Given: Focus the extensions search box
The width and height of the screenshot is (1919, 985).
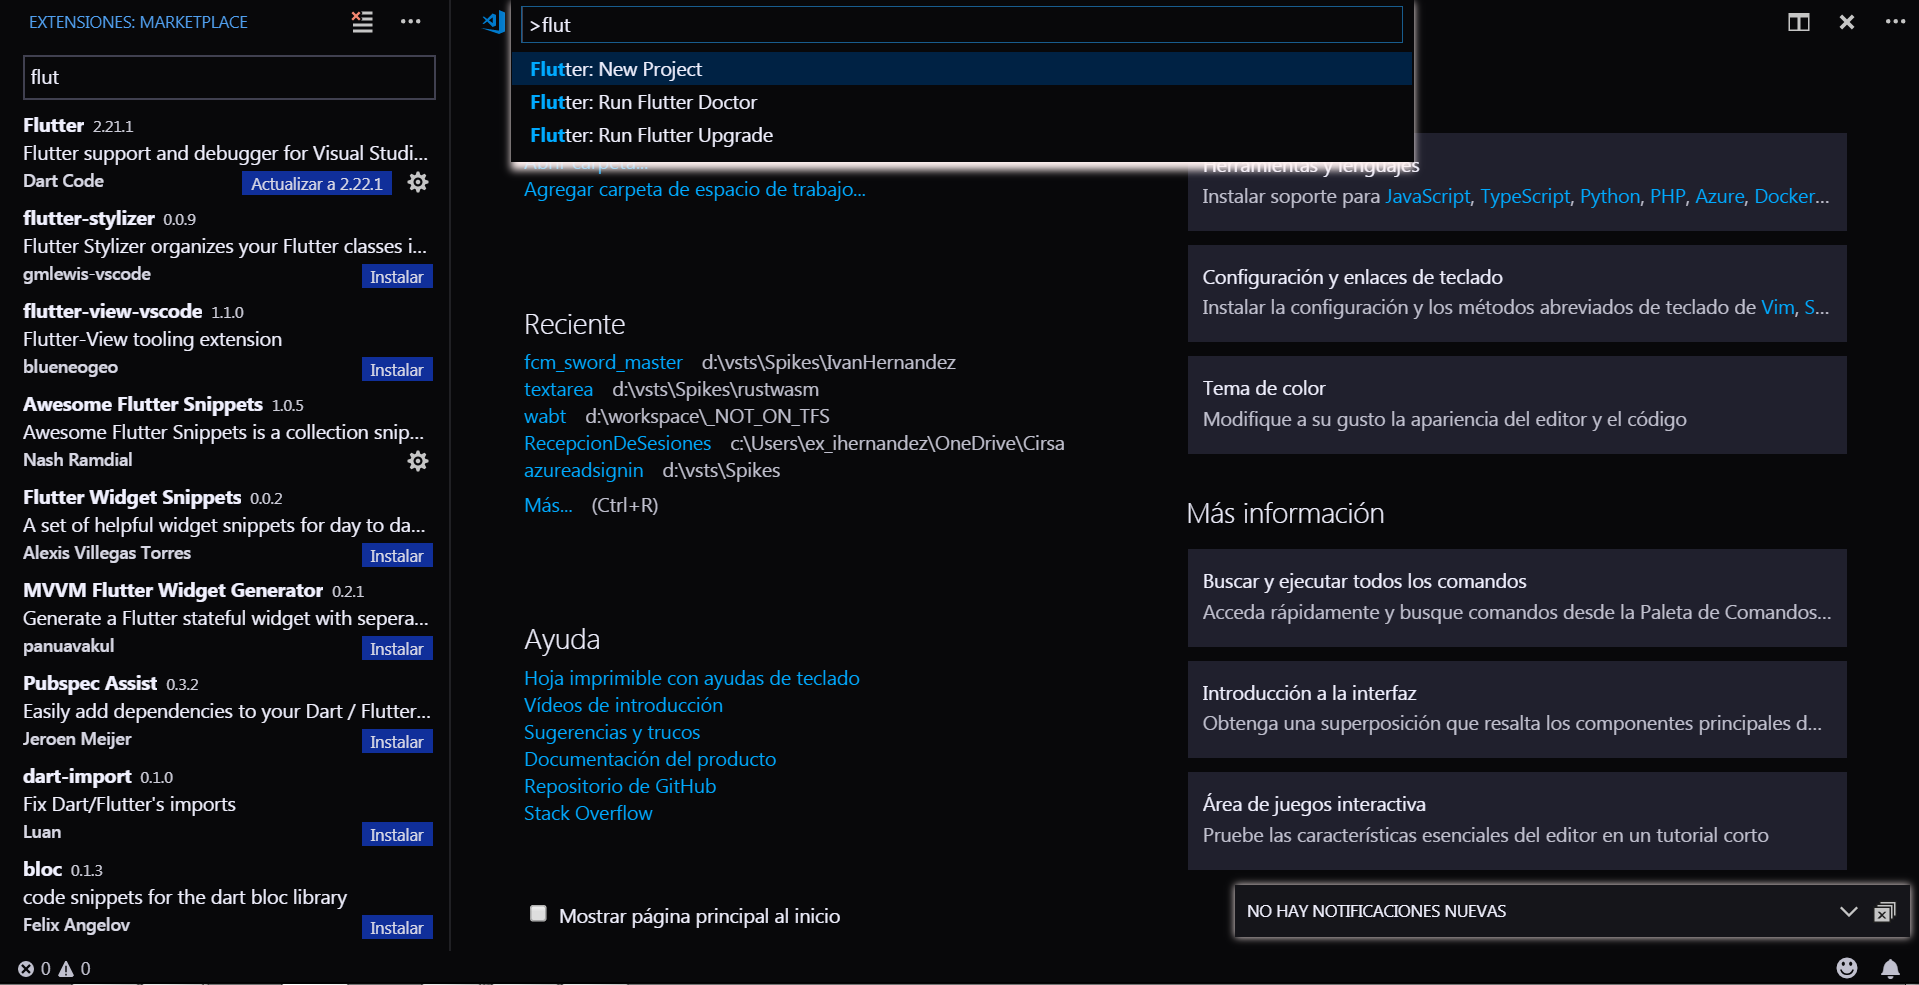Looking at the screenshot, I should click(229, 77).
